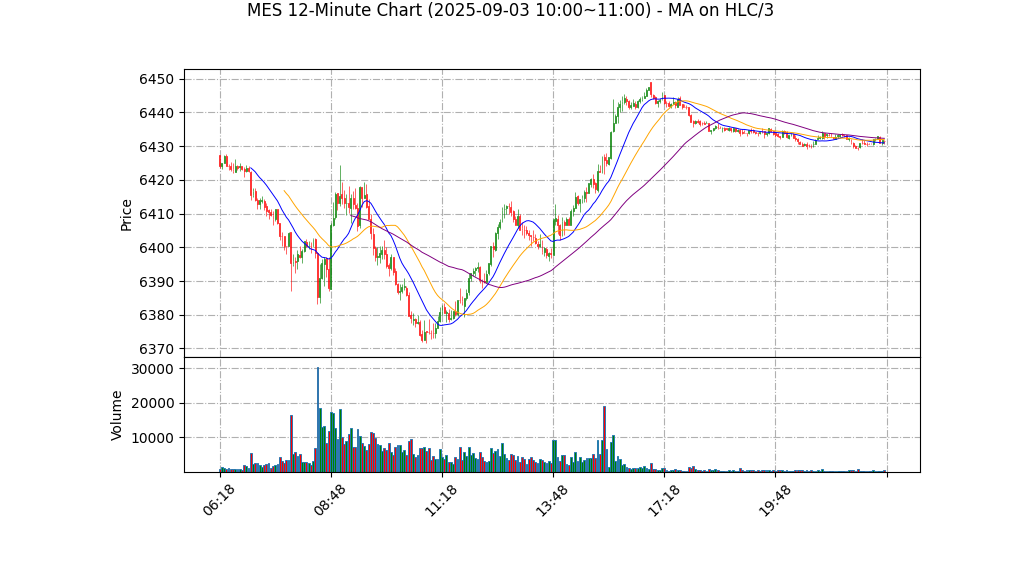
Task: Click the chart title text
Action: (x=510, y=10)
